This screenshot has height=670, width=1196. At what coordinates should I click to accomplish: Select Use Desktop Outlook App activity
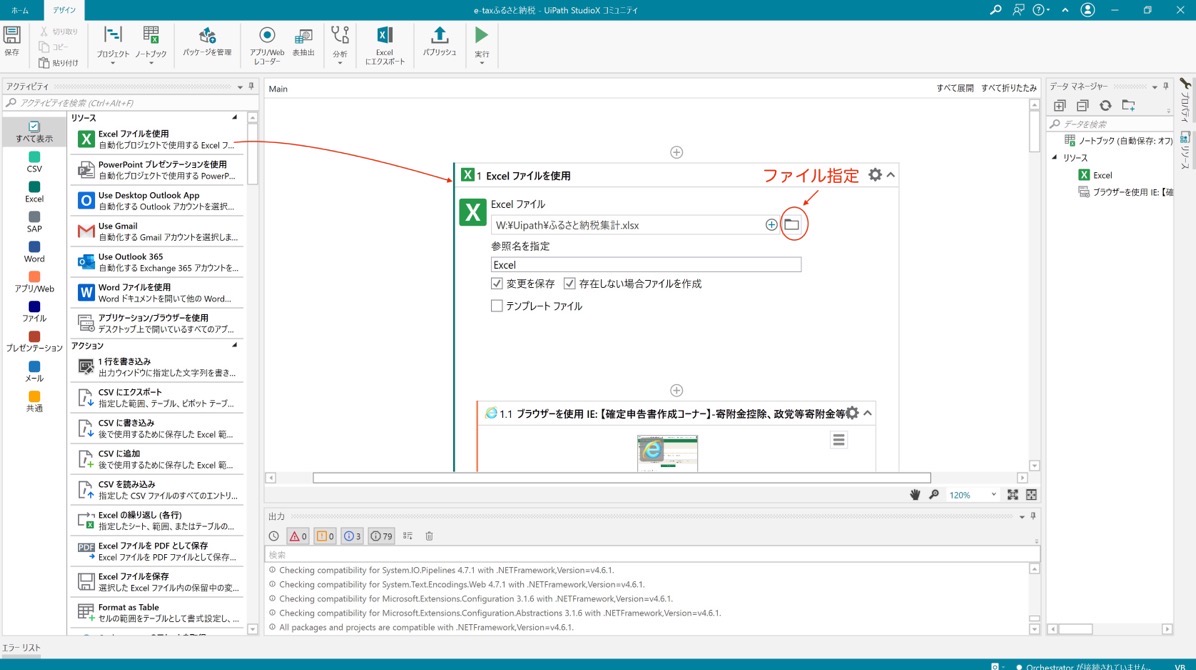(157, 200)
